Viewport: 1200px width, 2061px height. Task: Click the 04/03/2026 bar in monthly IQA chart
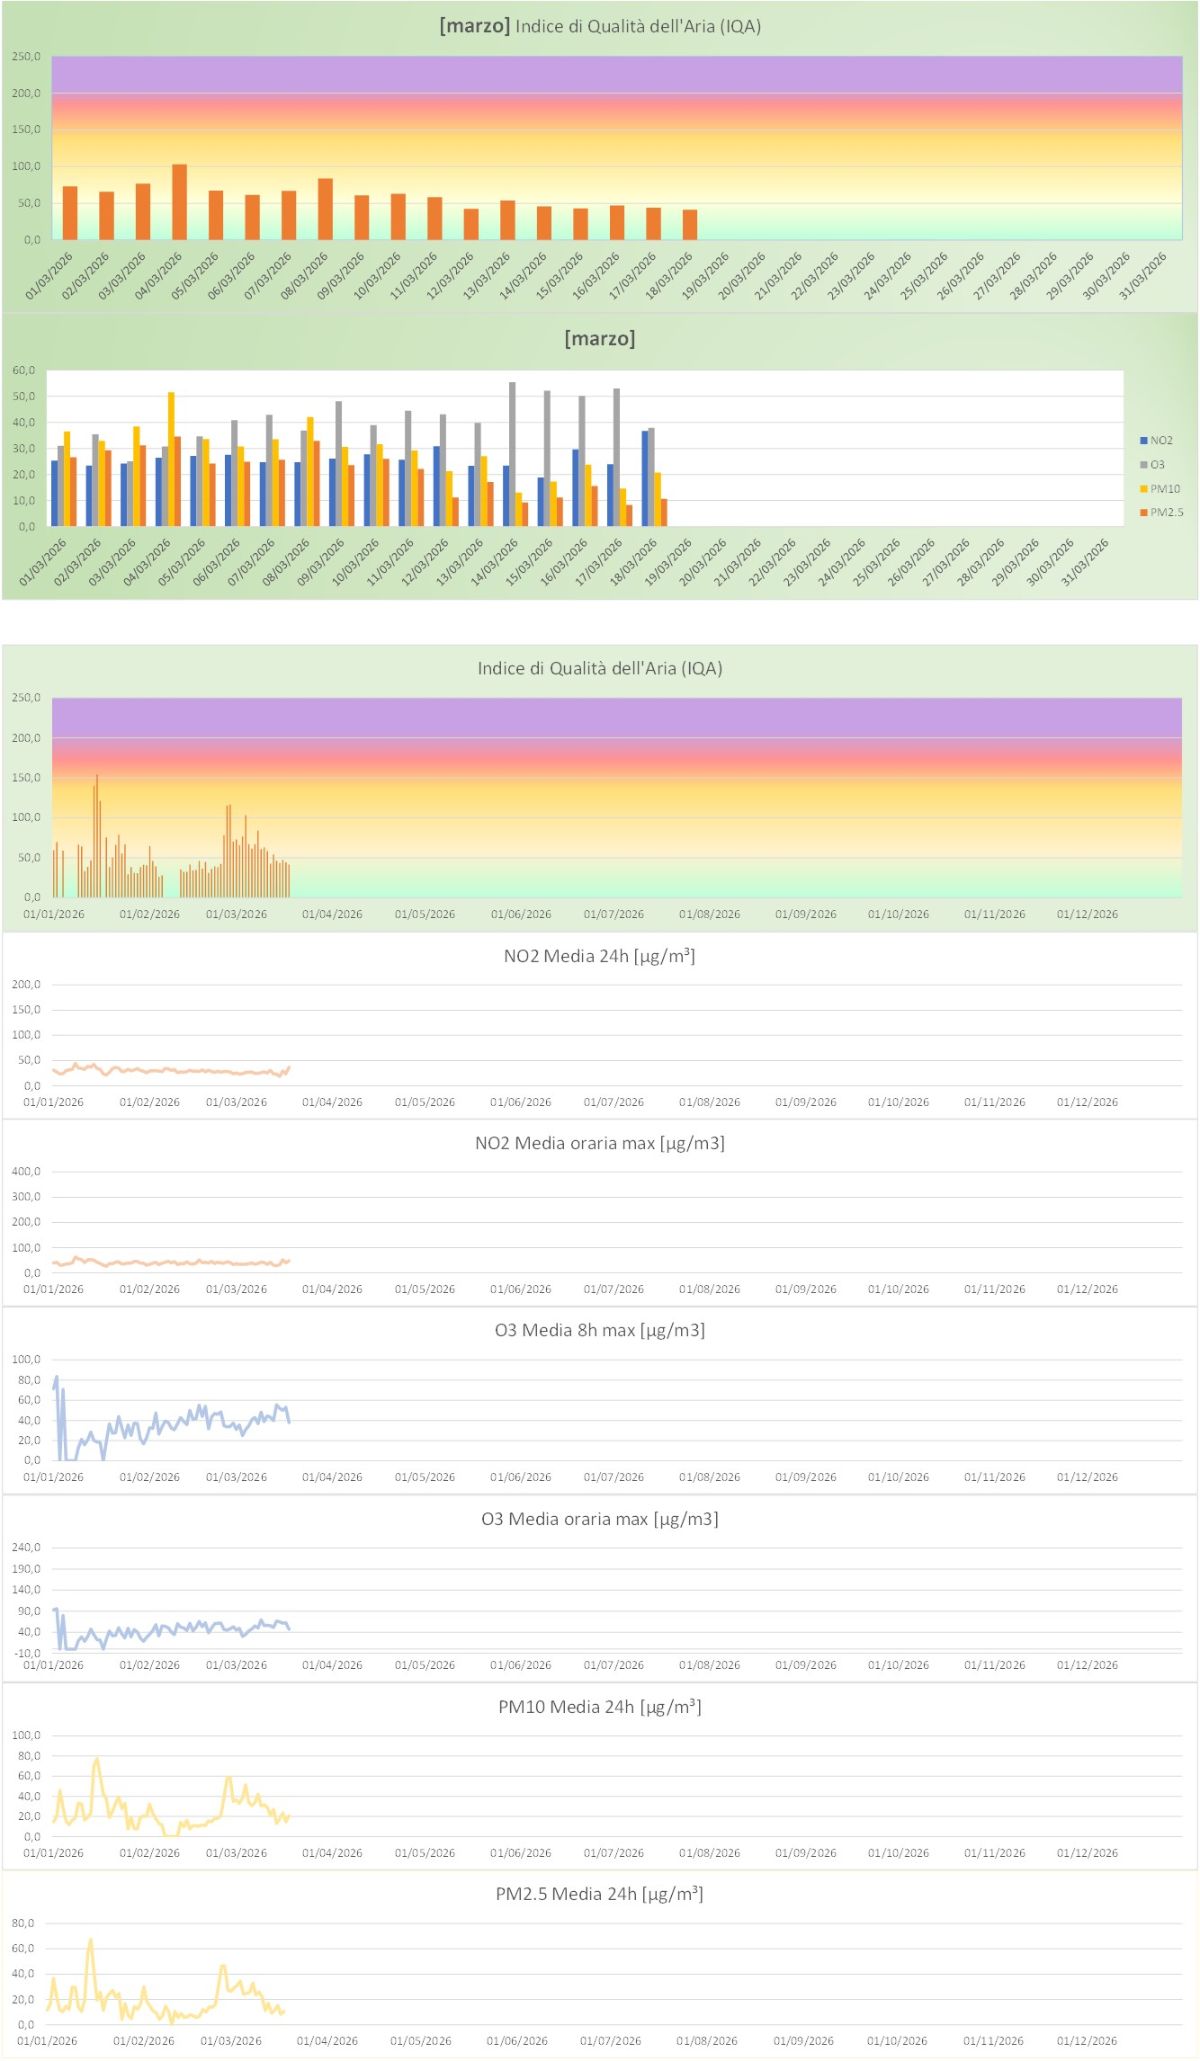(x=179, y=202)
